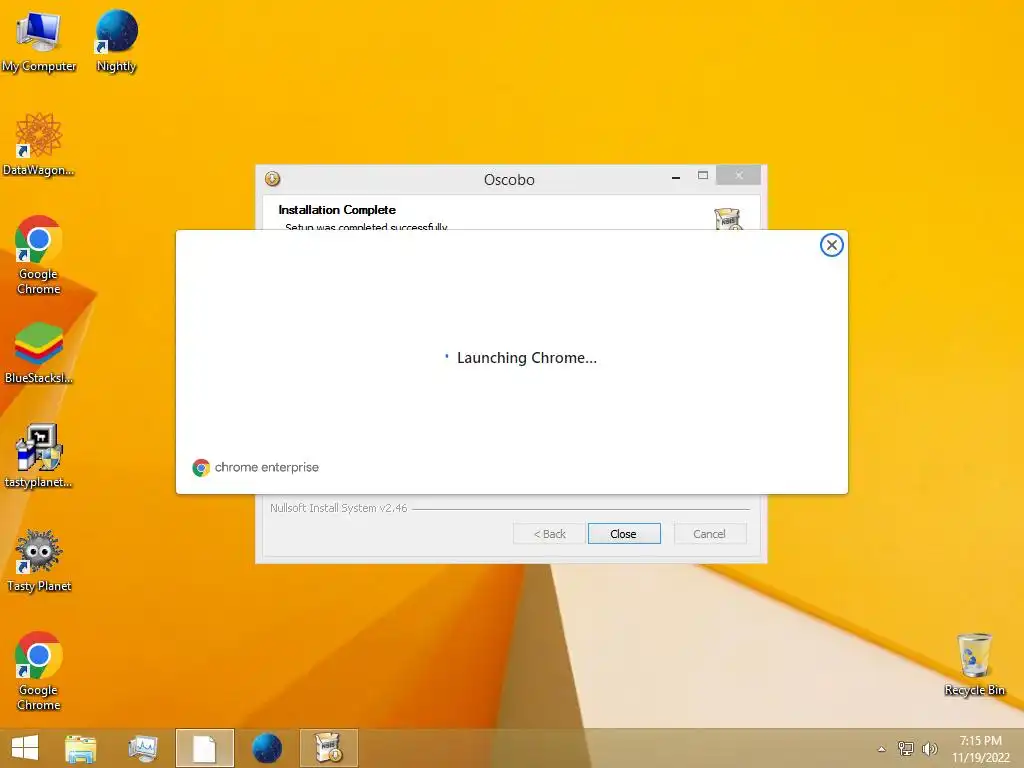Open the network tray icon

906,748
